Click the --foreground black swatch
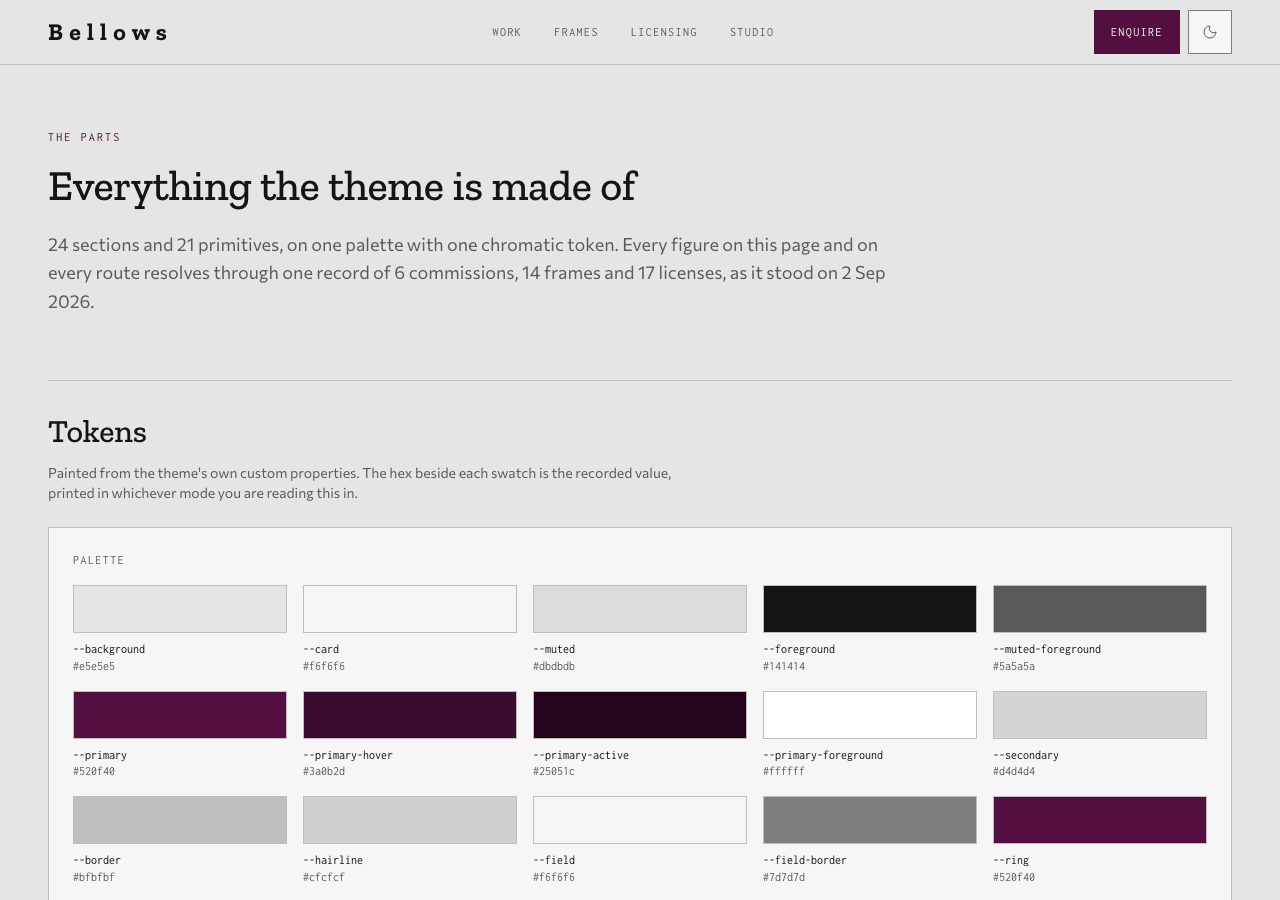Image resolution: width=1280 pixels, height=900 pixels. tap(870, 609)
